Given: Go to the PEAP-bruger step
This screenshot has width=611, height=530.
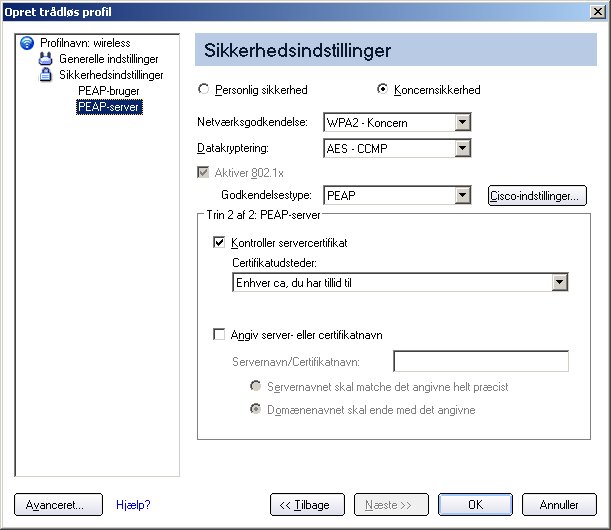Looking at the screenshot, I should pos(109,91).
